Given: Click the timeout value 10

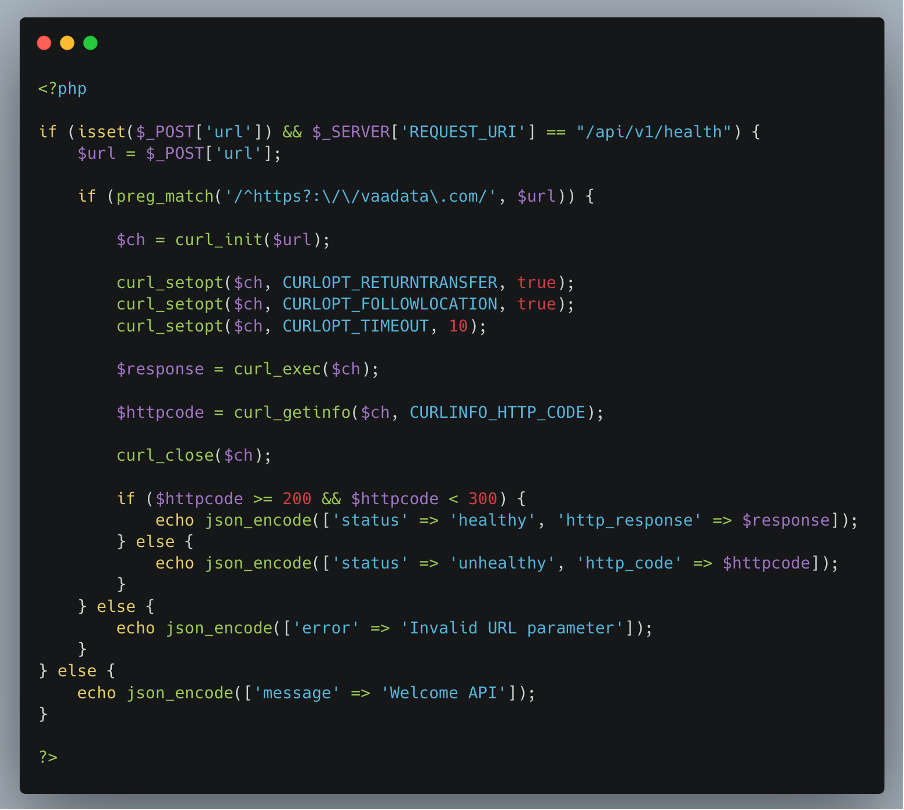Looking at the screenshot, I should click(458, 326).
